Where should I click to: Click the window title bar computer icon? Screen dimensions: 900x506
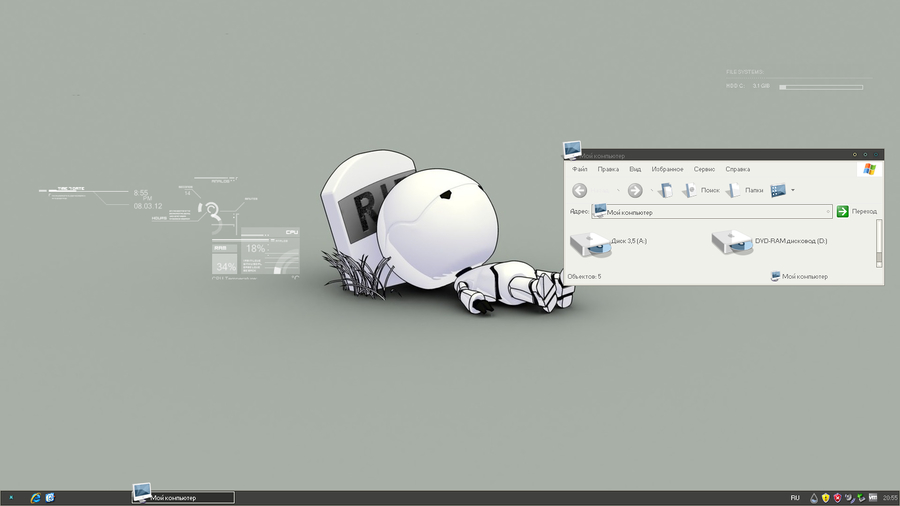point(572,150)
